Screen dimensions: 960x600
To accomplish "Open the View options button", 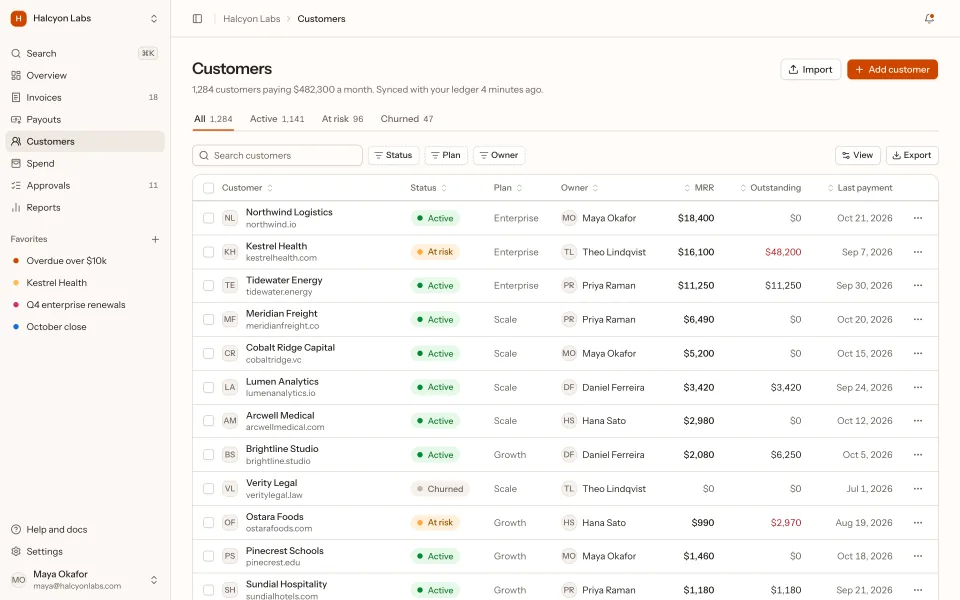I will (x=858, y=156).
